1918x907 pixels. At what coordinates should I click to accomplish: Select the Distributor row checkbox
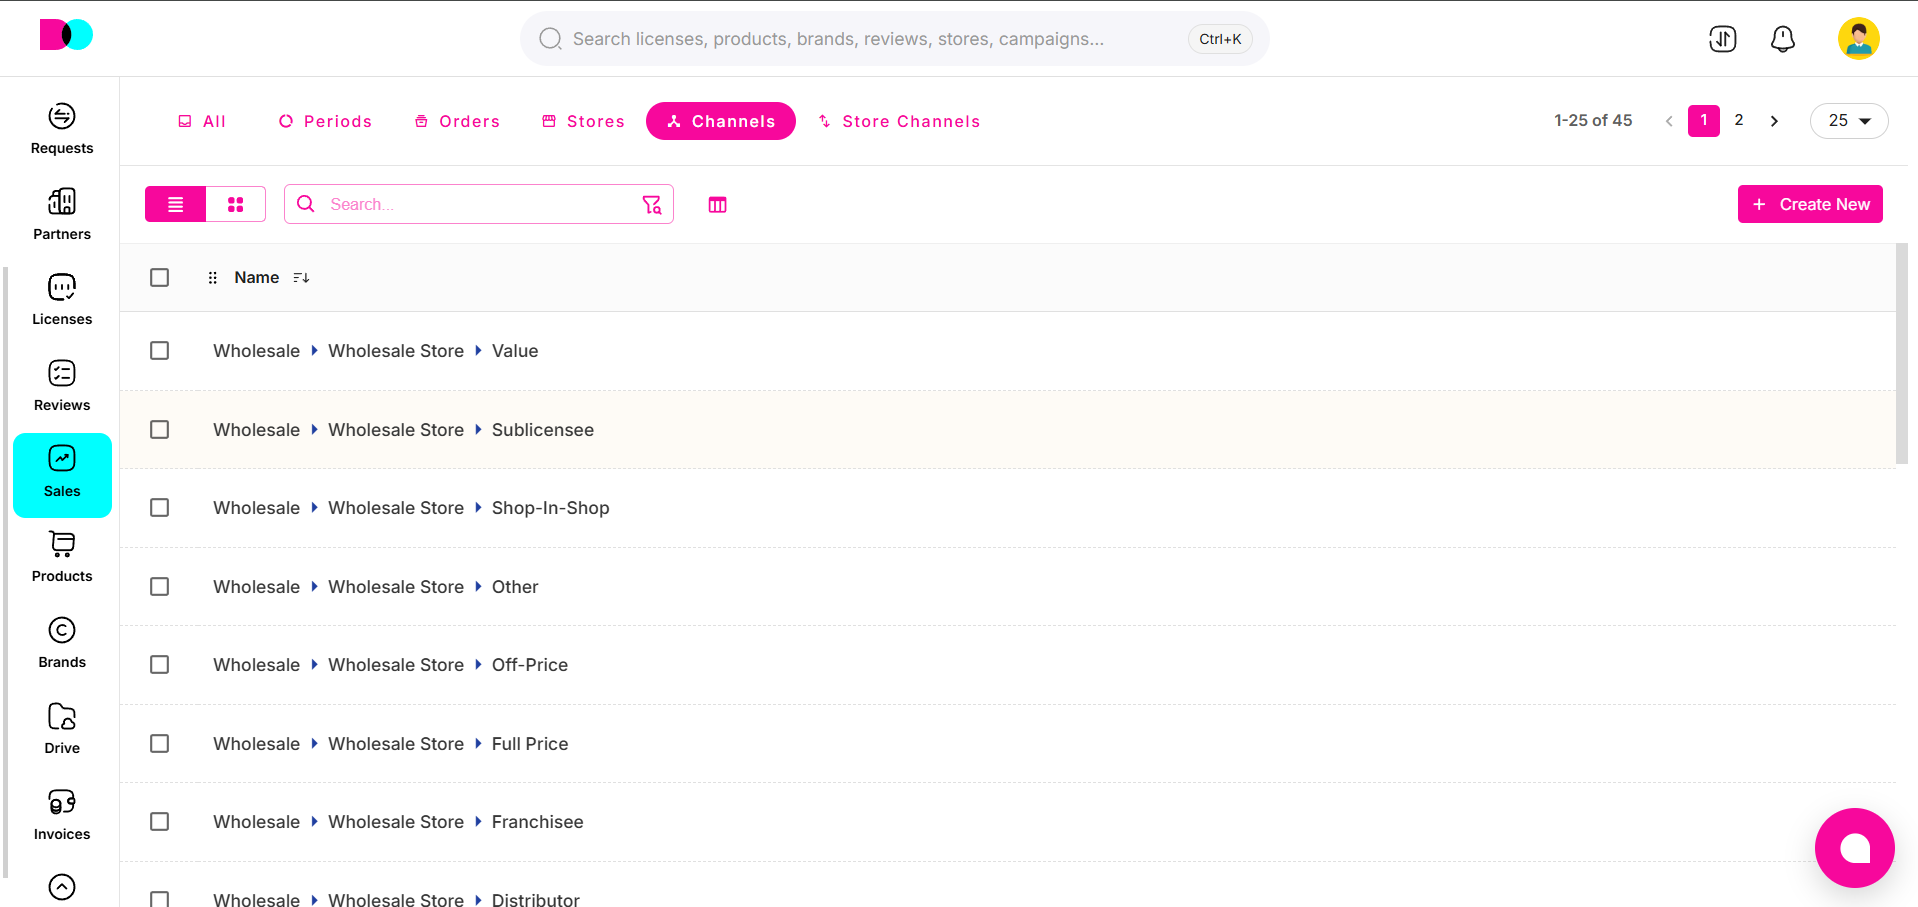[160, 900]
